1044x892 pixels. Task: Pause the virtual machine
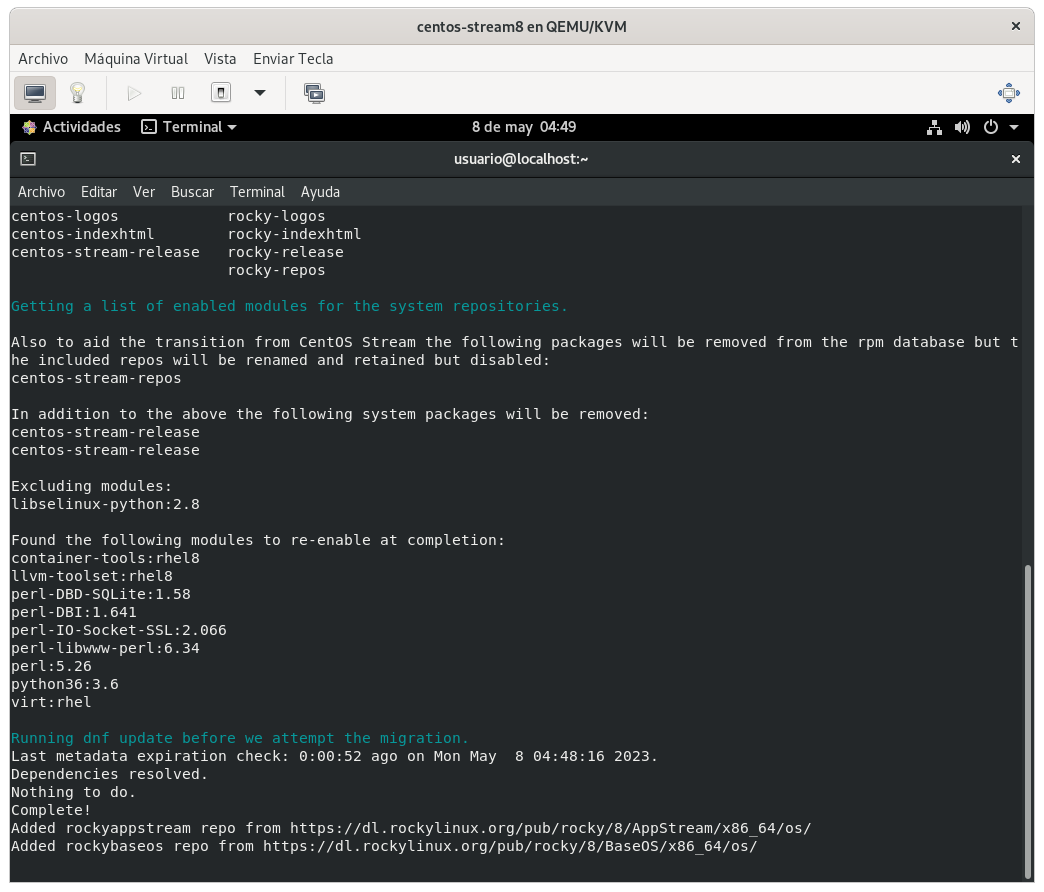(x=178, y=93)
